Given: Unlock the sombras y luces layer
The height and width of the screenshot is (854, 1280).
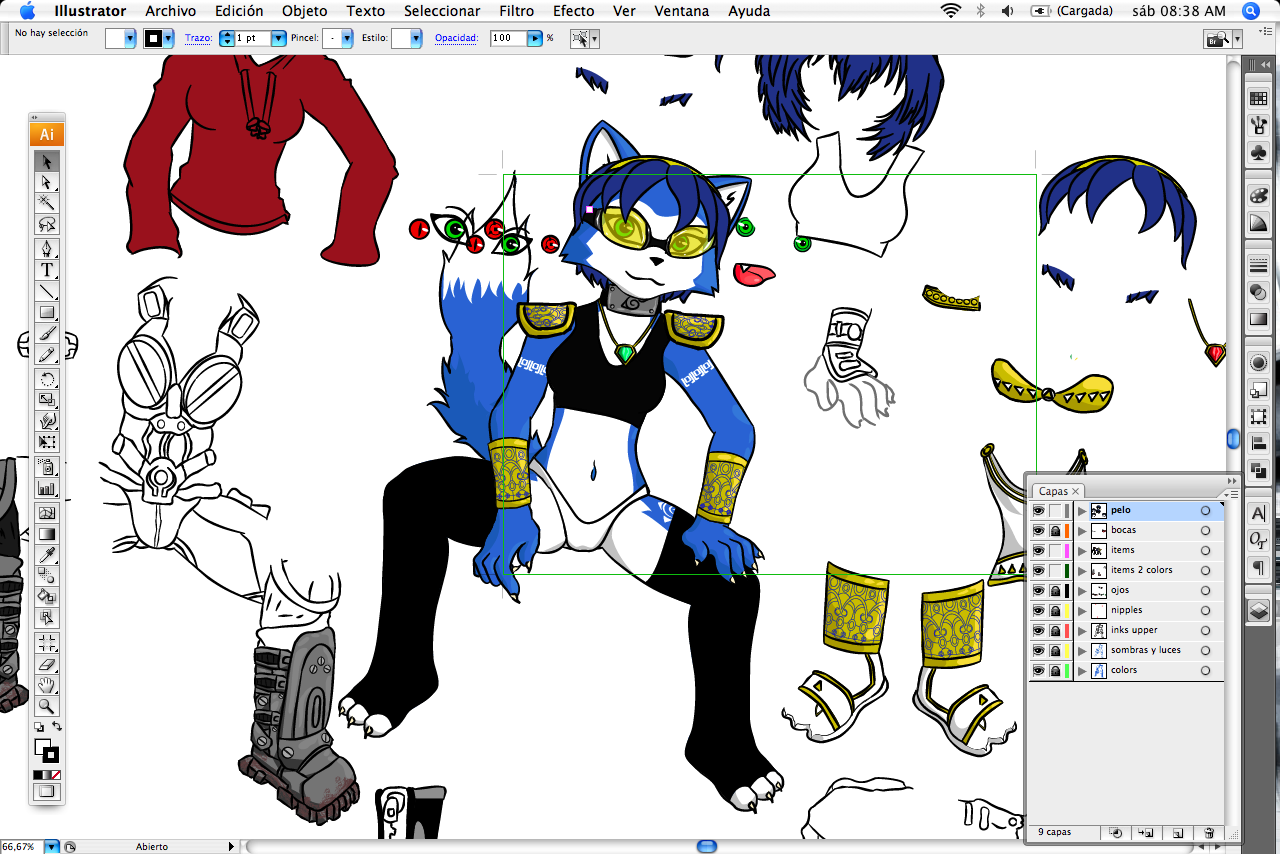Looking at the screenshot, I should (1055, 650).
